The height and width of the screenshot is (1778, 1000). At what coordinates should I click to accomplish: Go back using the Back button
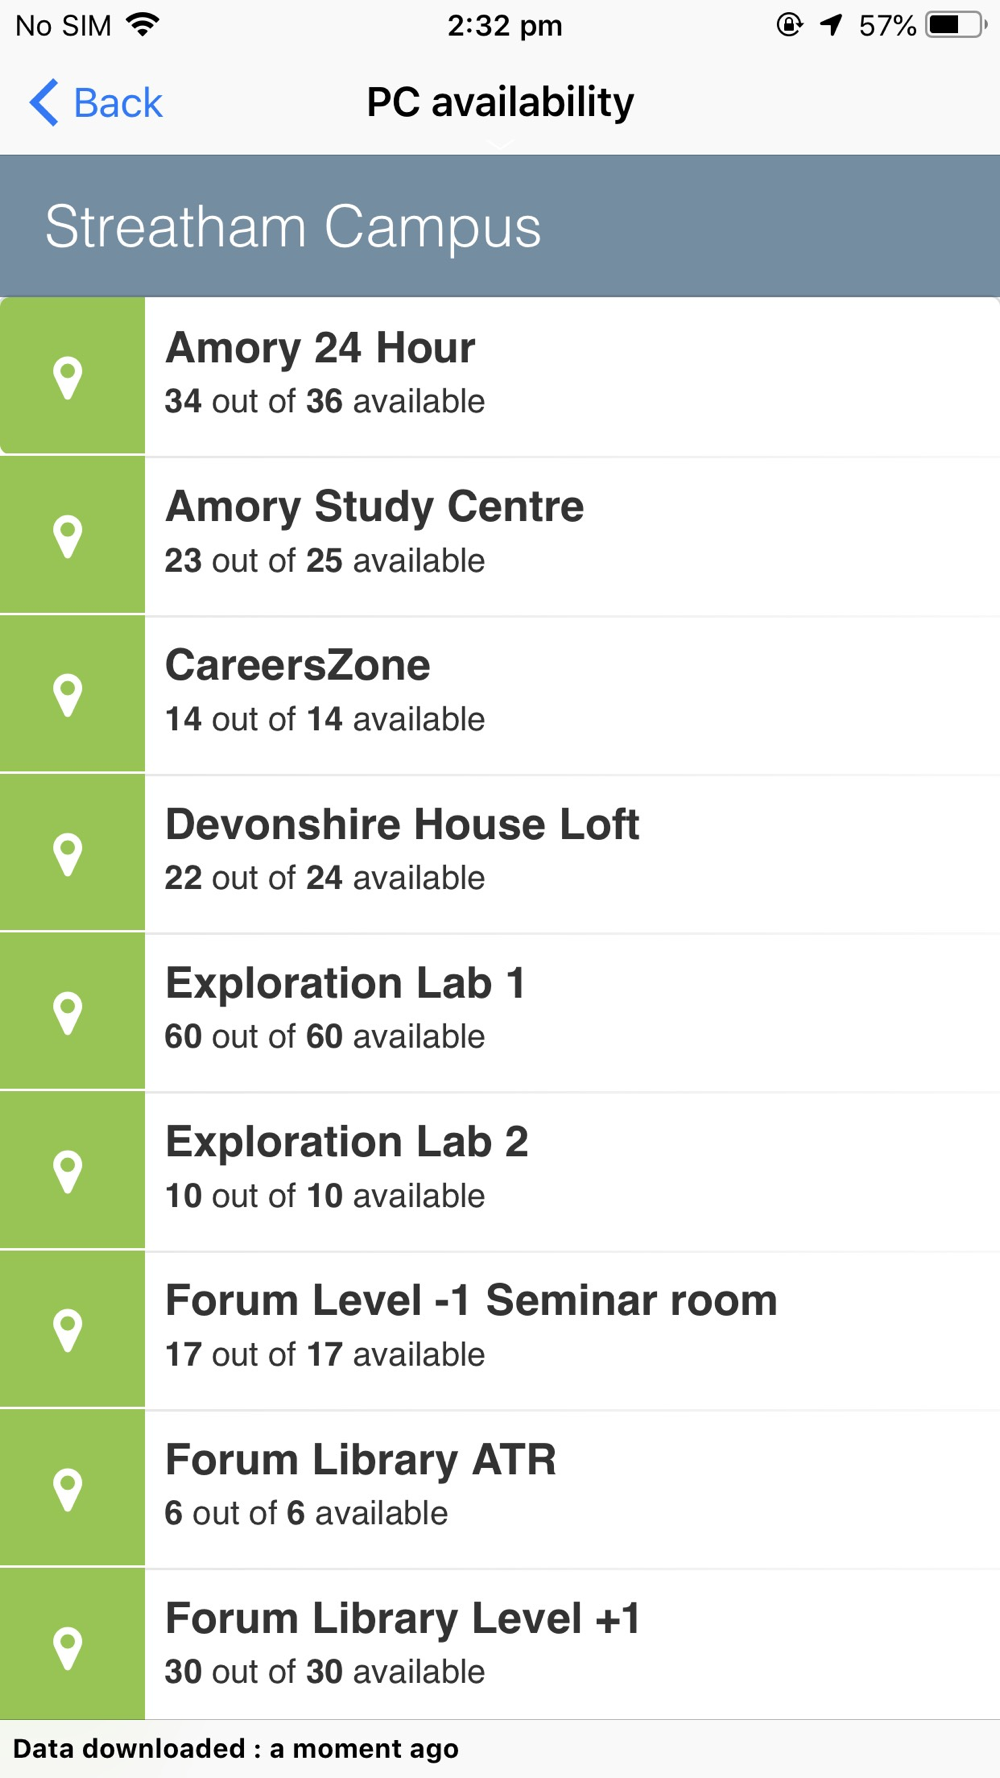click(x=96, y=102)
